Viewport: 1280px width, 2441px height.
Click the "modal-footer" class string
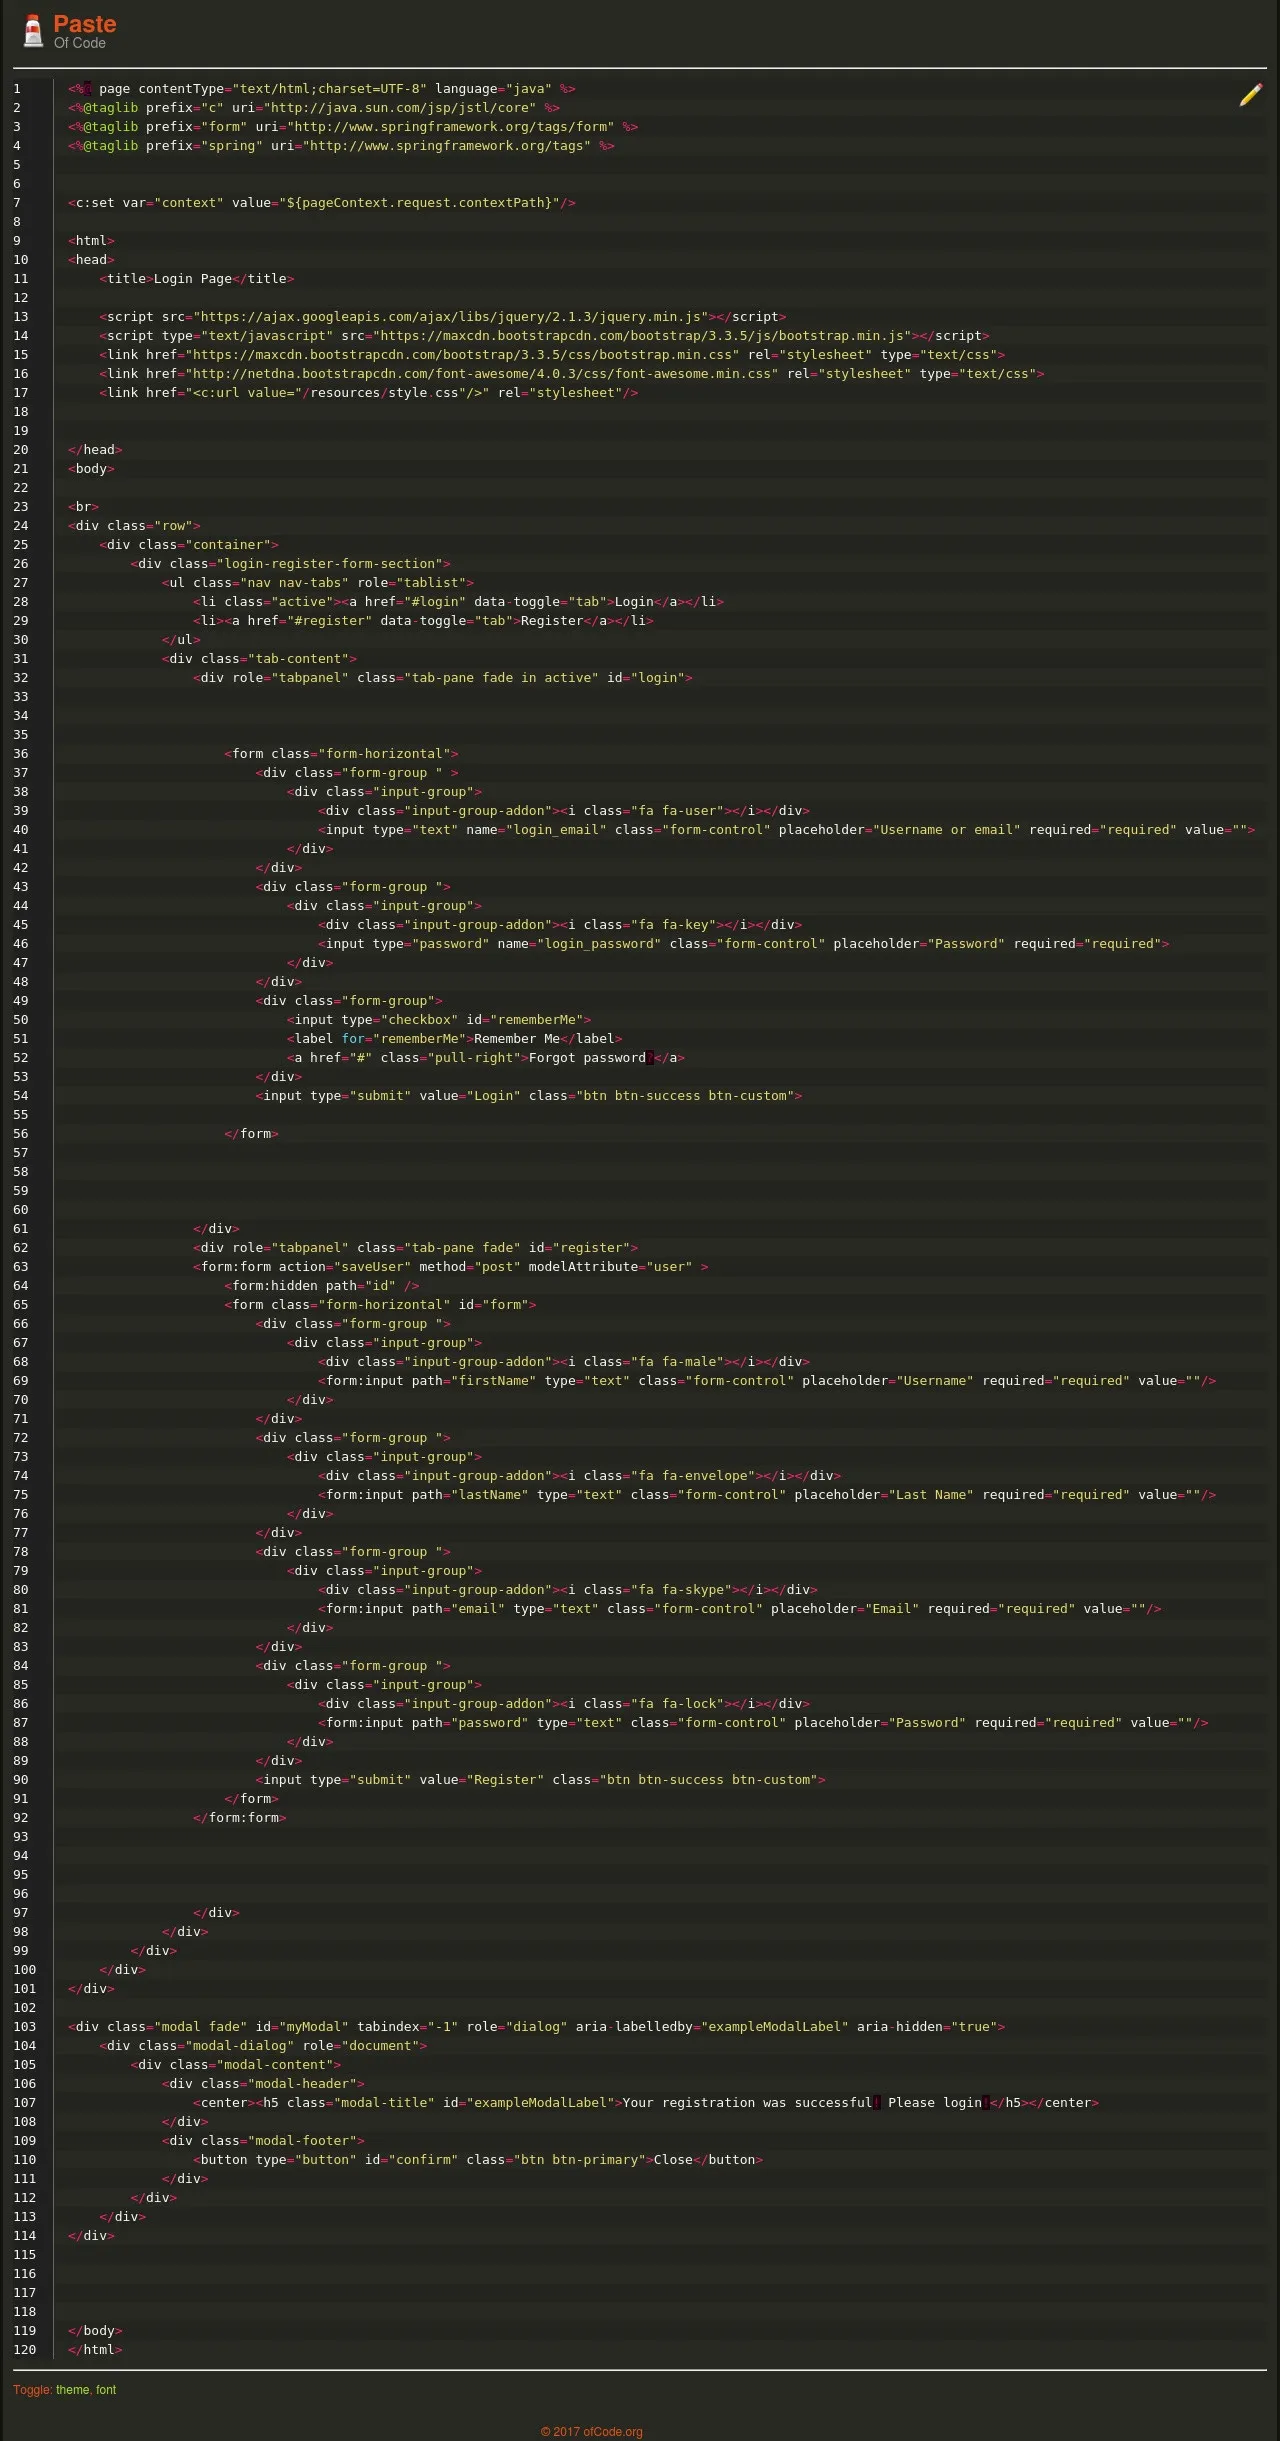(x=302, y=2141)
